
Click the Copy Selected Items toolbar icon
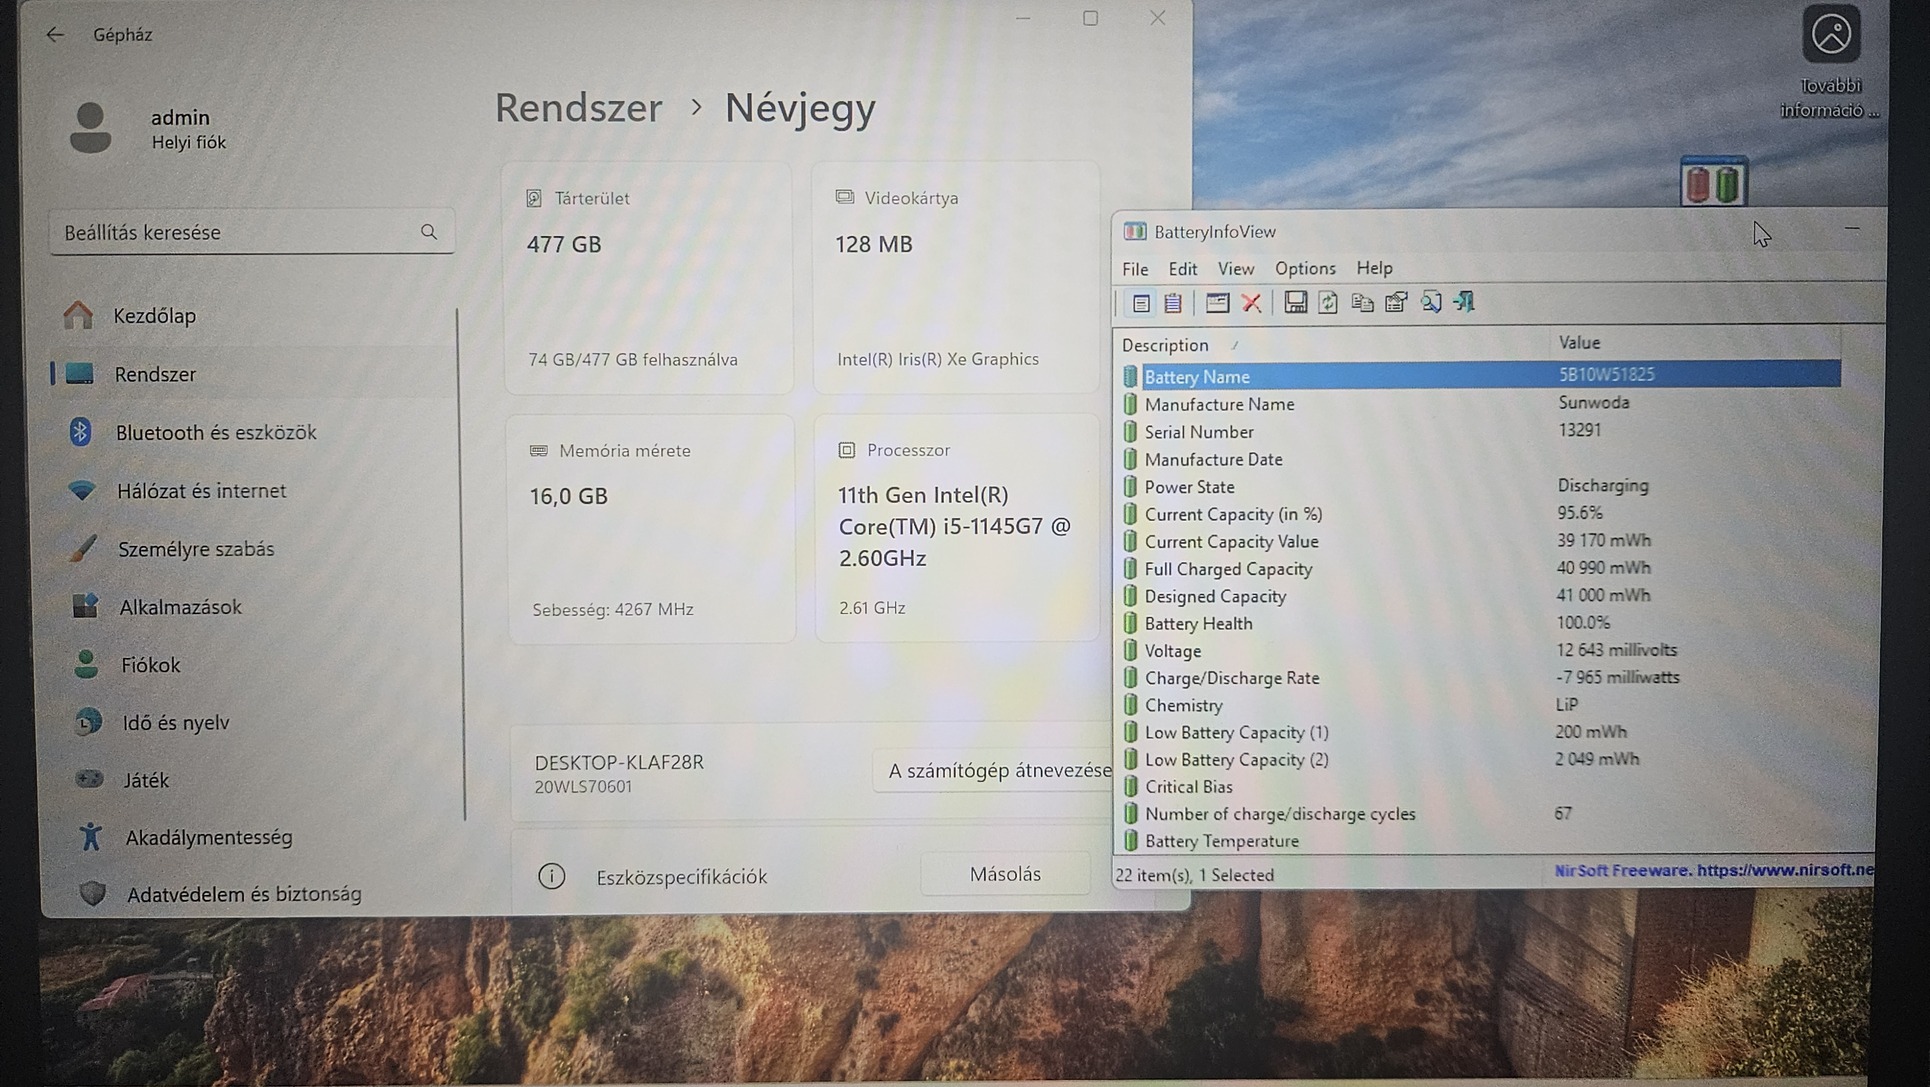coord(1362,303)
